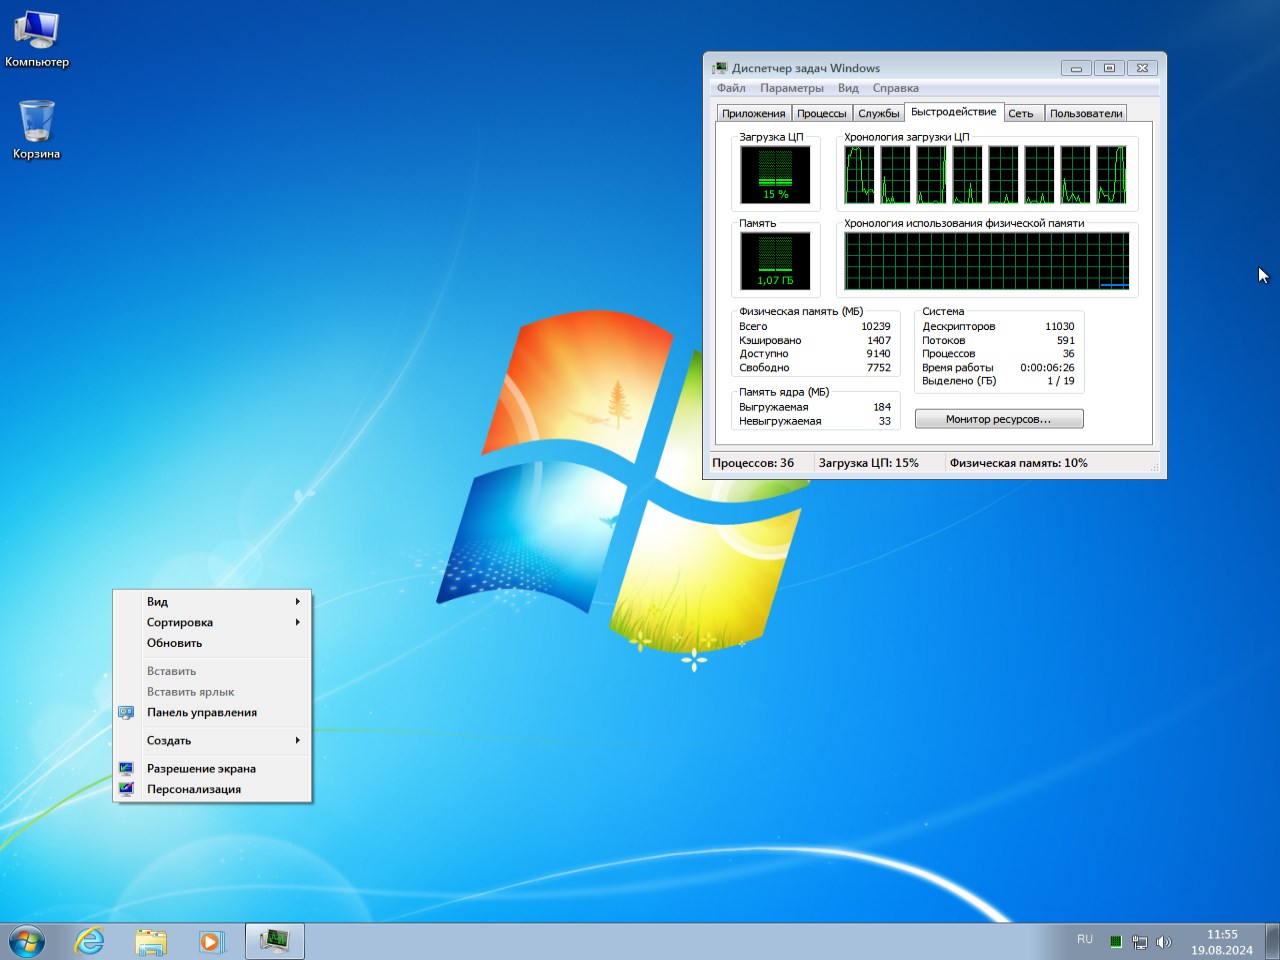This screenshot has width=1280, height=960.
Task: Open Windows Media Player from the taskbar
Action: tap(211, 941)
